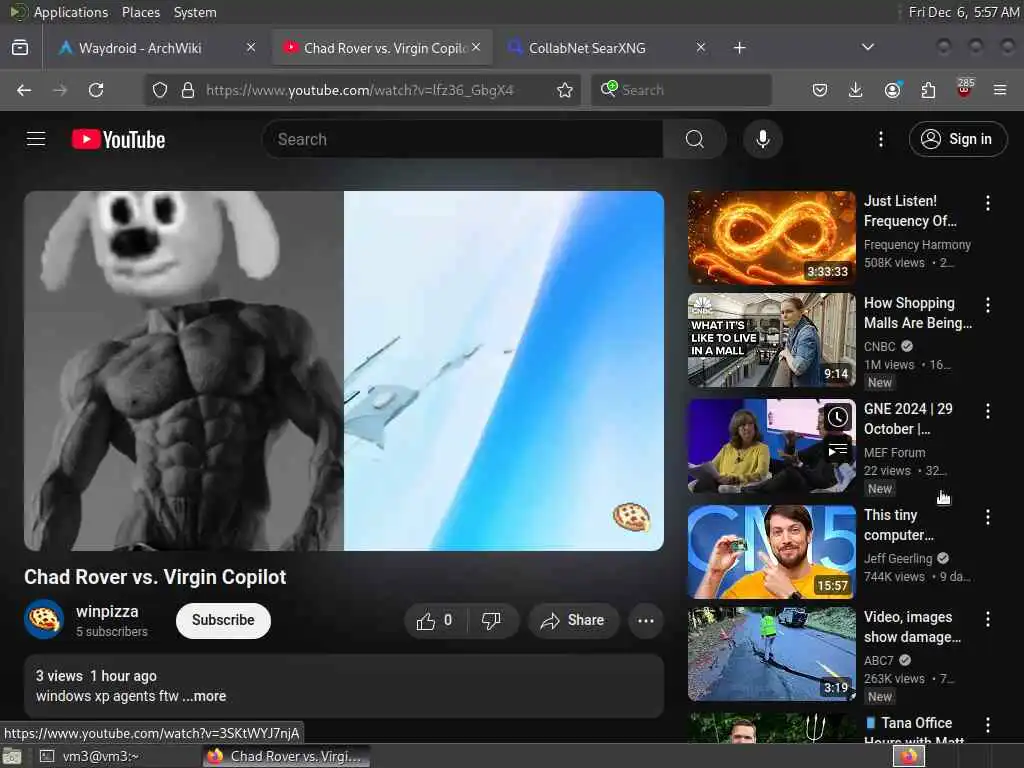Viewport: 1024px width, 768px height.
Task: Add GNE 2024 video to queue
Action: point(837,450)
